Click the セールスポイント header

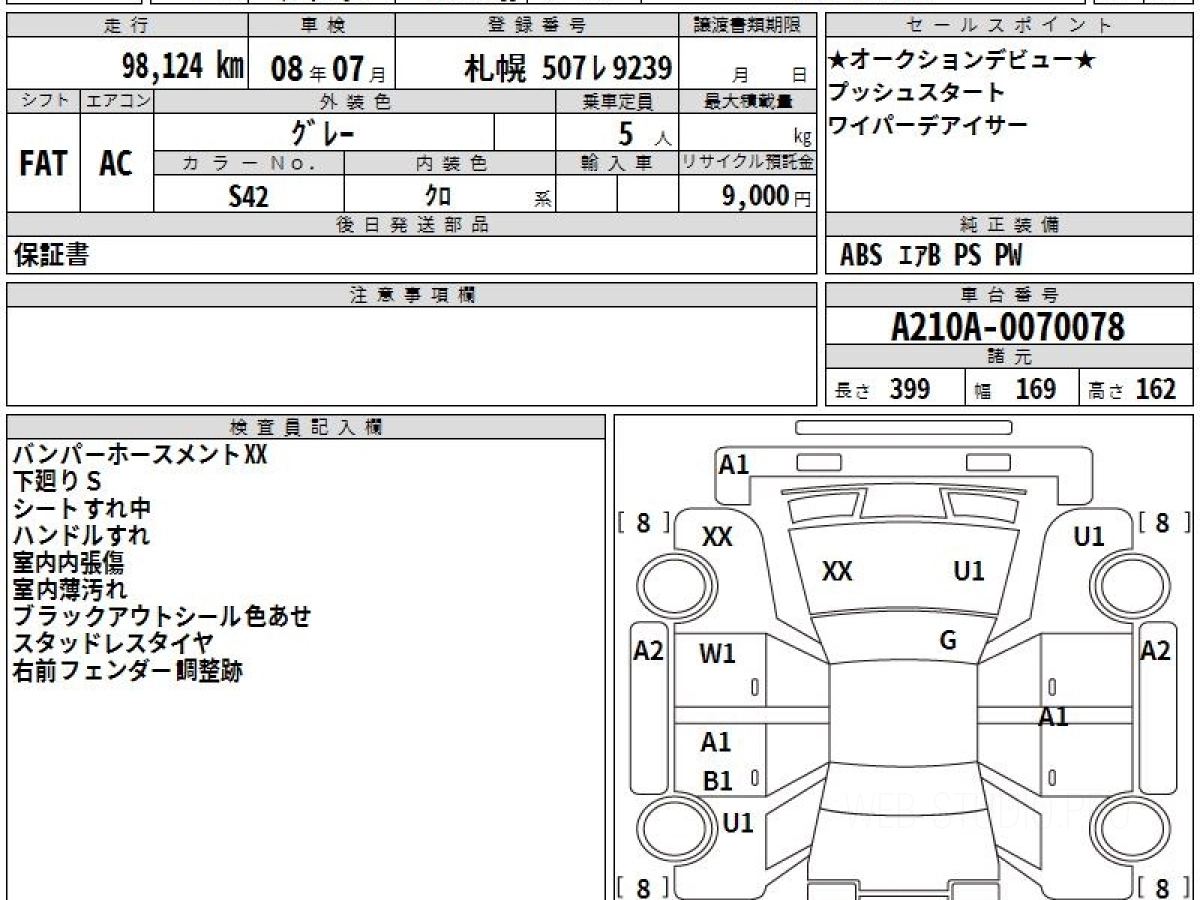(x=1009, y=26)
